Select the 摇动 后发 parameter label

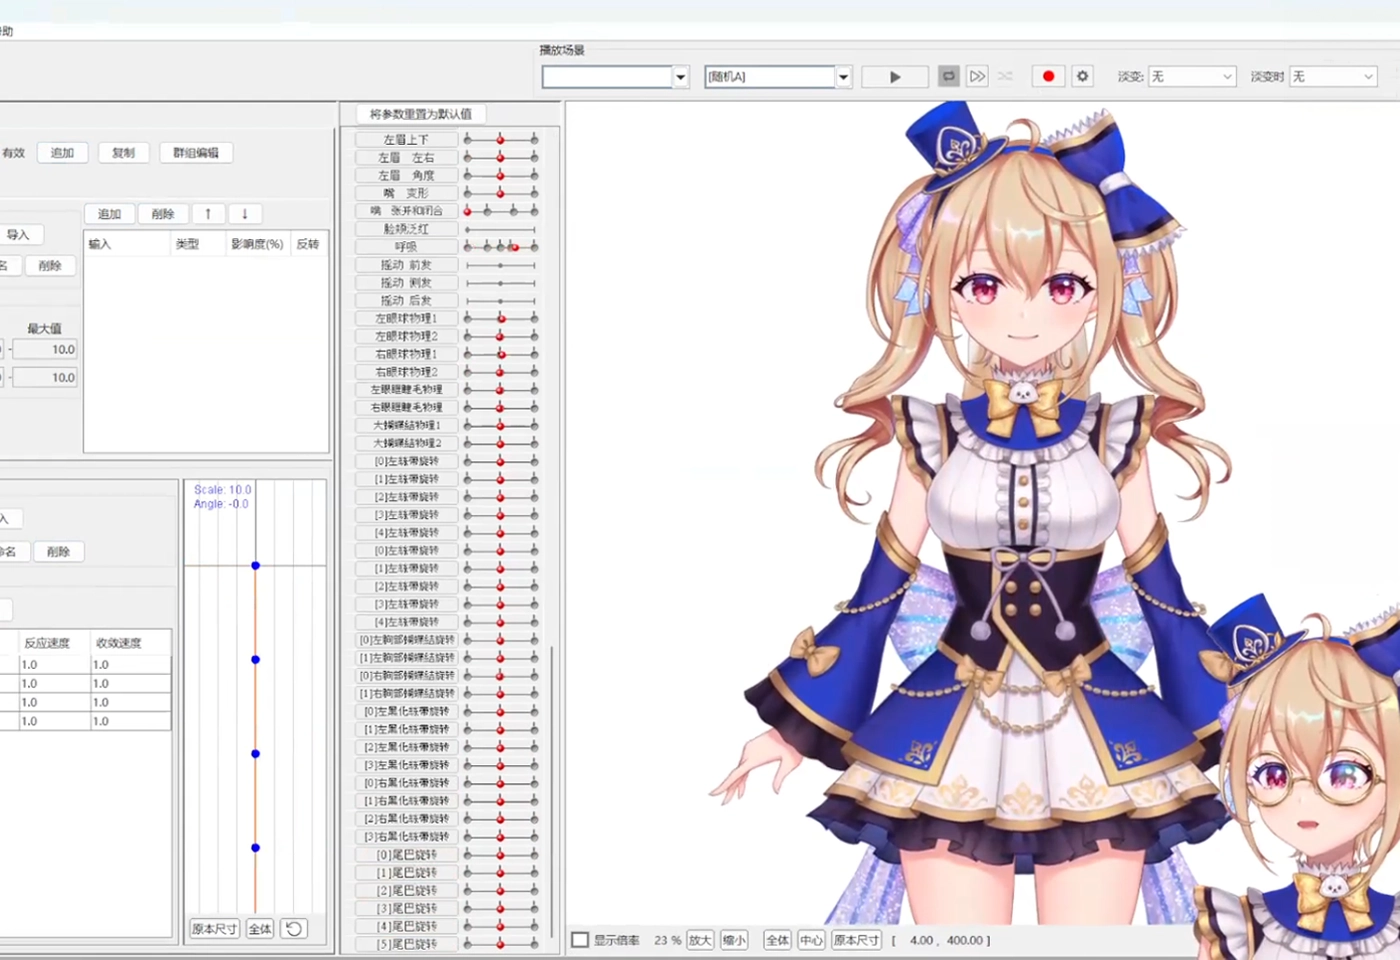coord(406,300)
